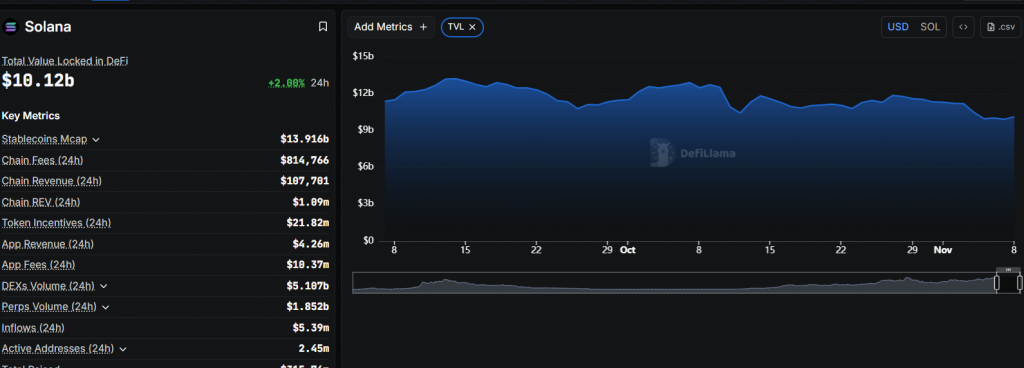This screenshot has width=1024, height=368.
Task: Click the right range slider handle
Action: 1019,283
